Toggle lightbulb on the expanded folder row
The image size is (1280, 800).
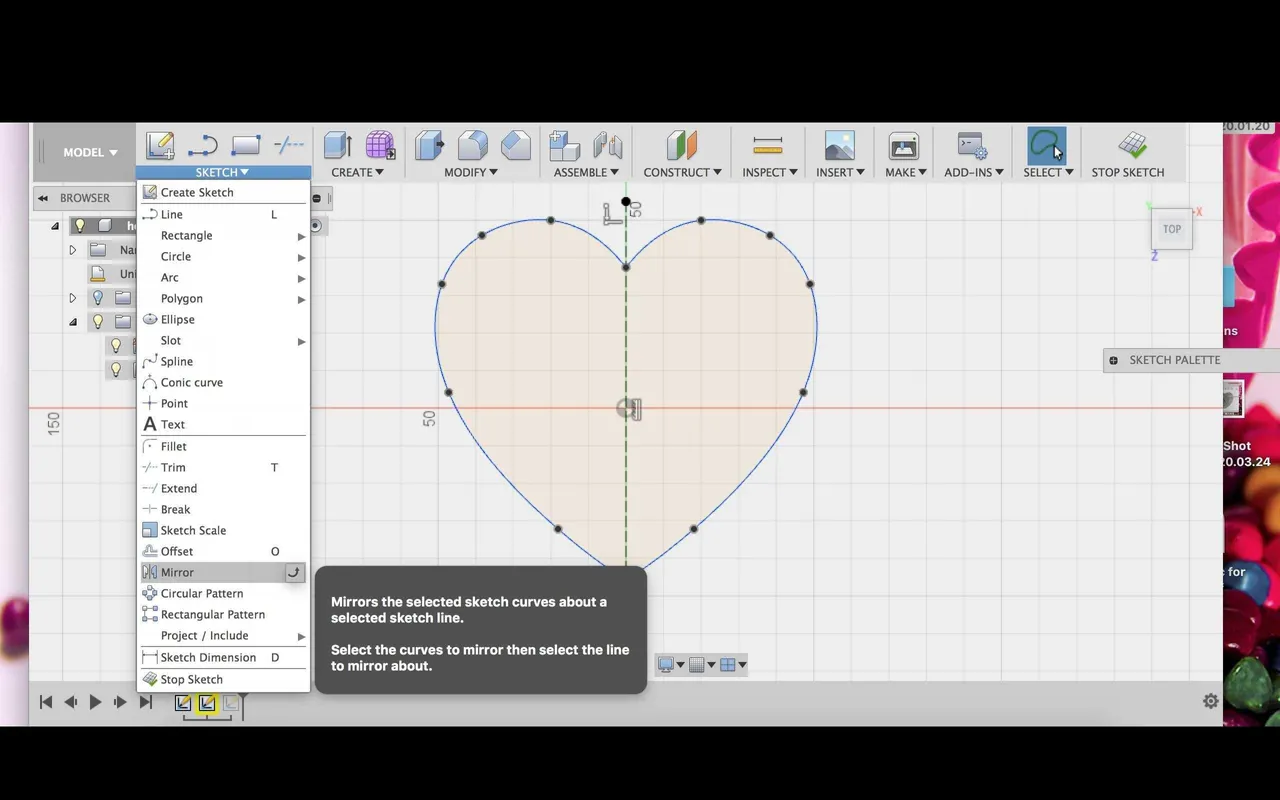(98, 322)
